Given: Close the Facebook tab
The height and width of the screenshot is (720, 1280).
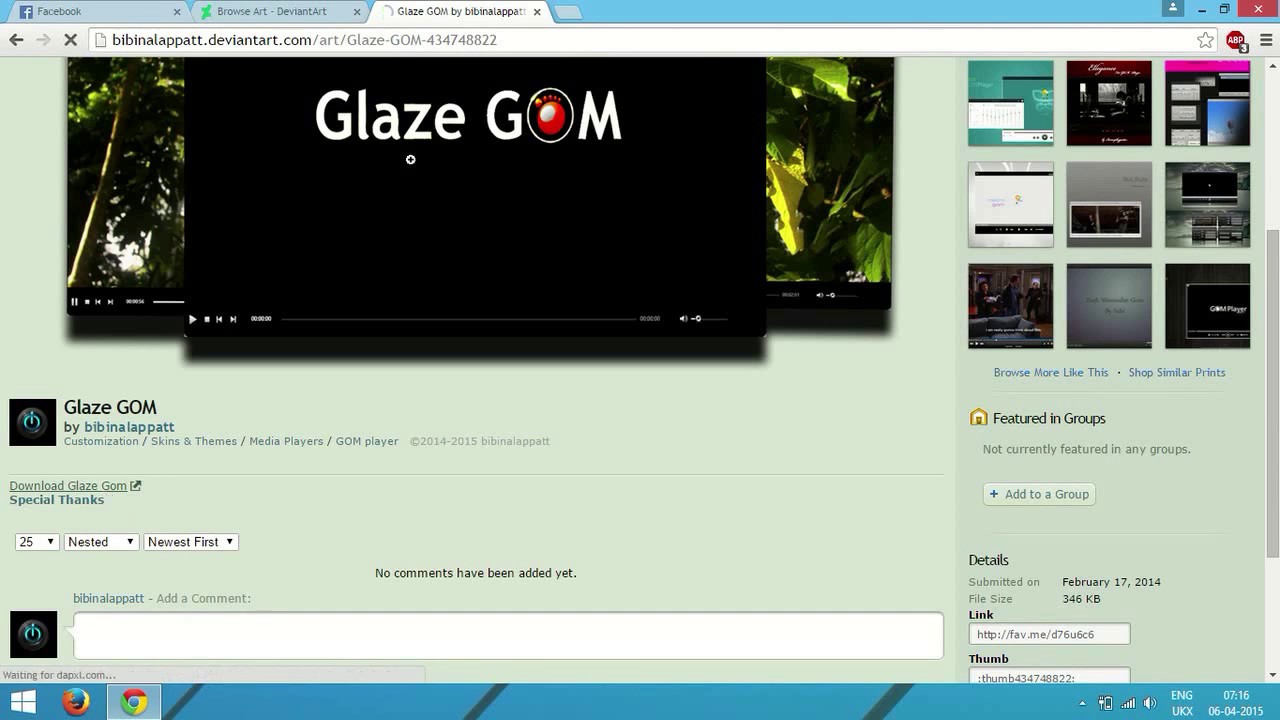Looking at the screenshot, I should pyautogui.click(x=177, y=12).
